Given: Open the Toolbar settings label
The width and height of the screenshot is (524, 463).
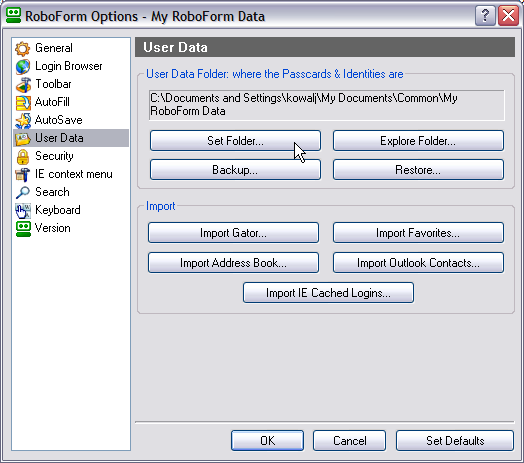Looking at the screenshot, I should 53,84.
